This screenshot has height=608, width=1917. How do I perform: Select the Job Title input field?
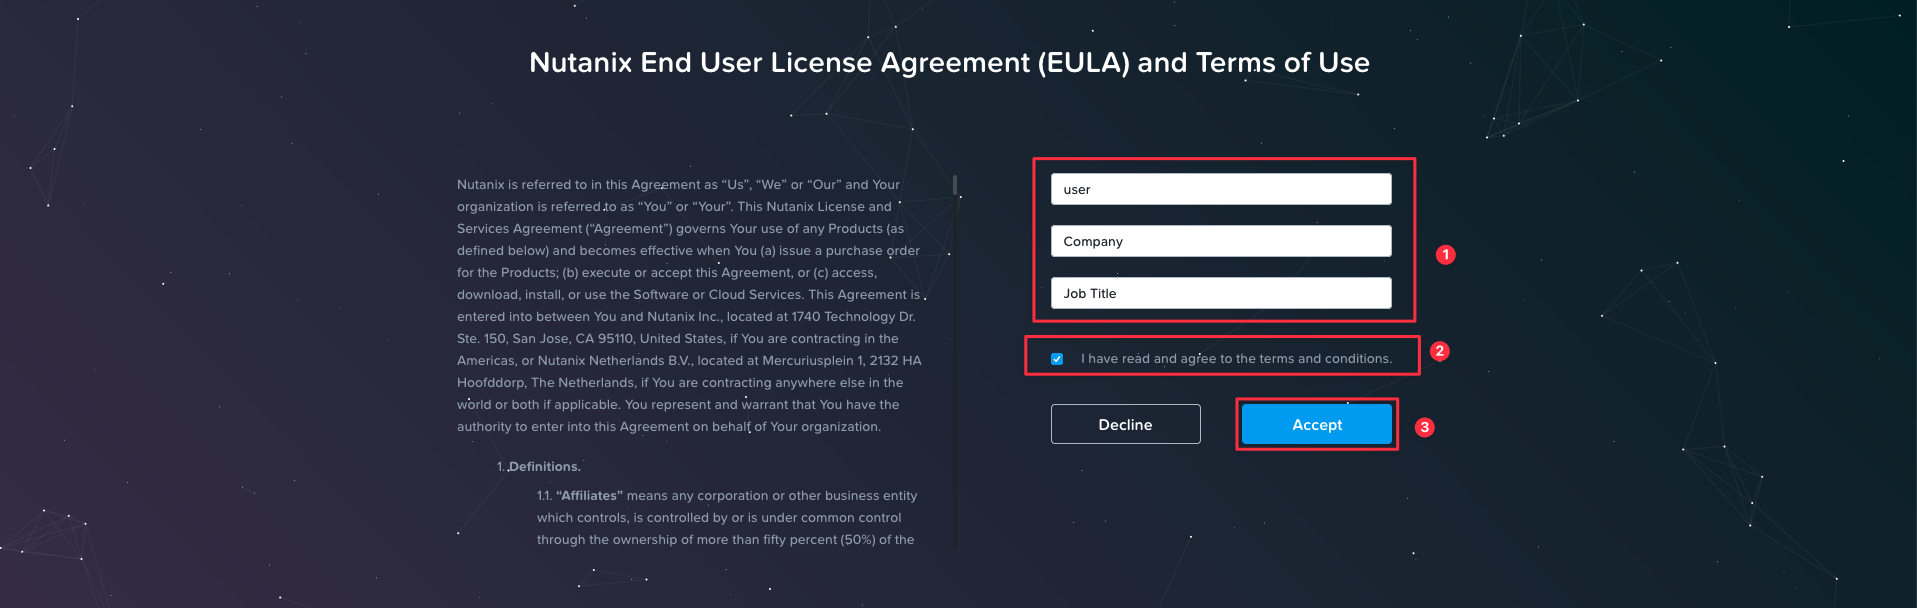[1221, 293]
